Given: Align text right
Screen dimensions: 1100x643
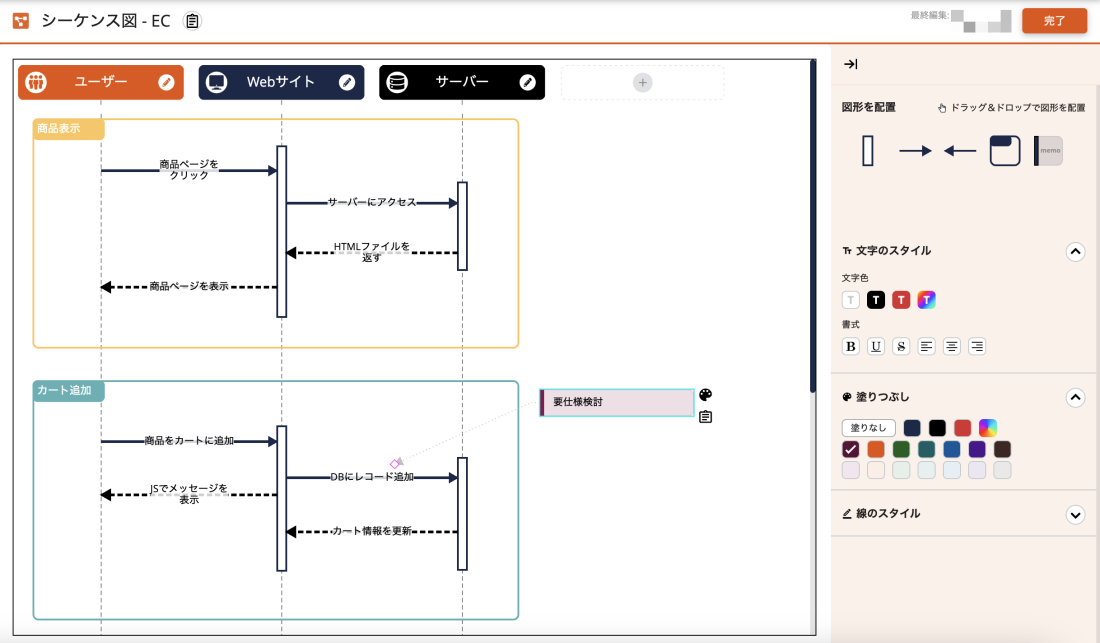Looking at the screenshot, I should point(977,346).
